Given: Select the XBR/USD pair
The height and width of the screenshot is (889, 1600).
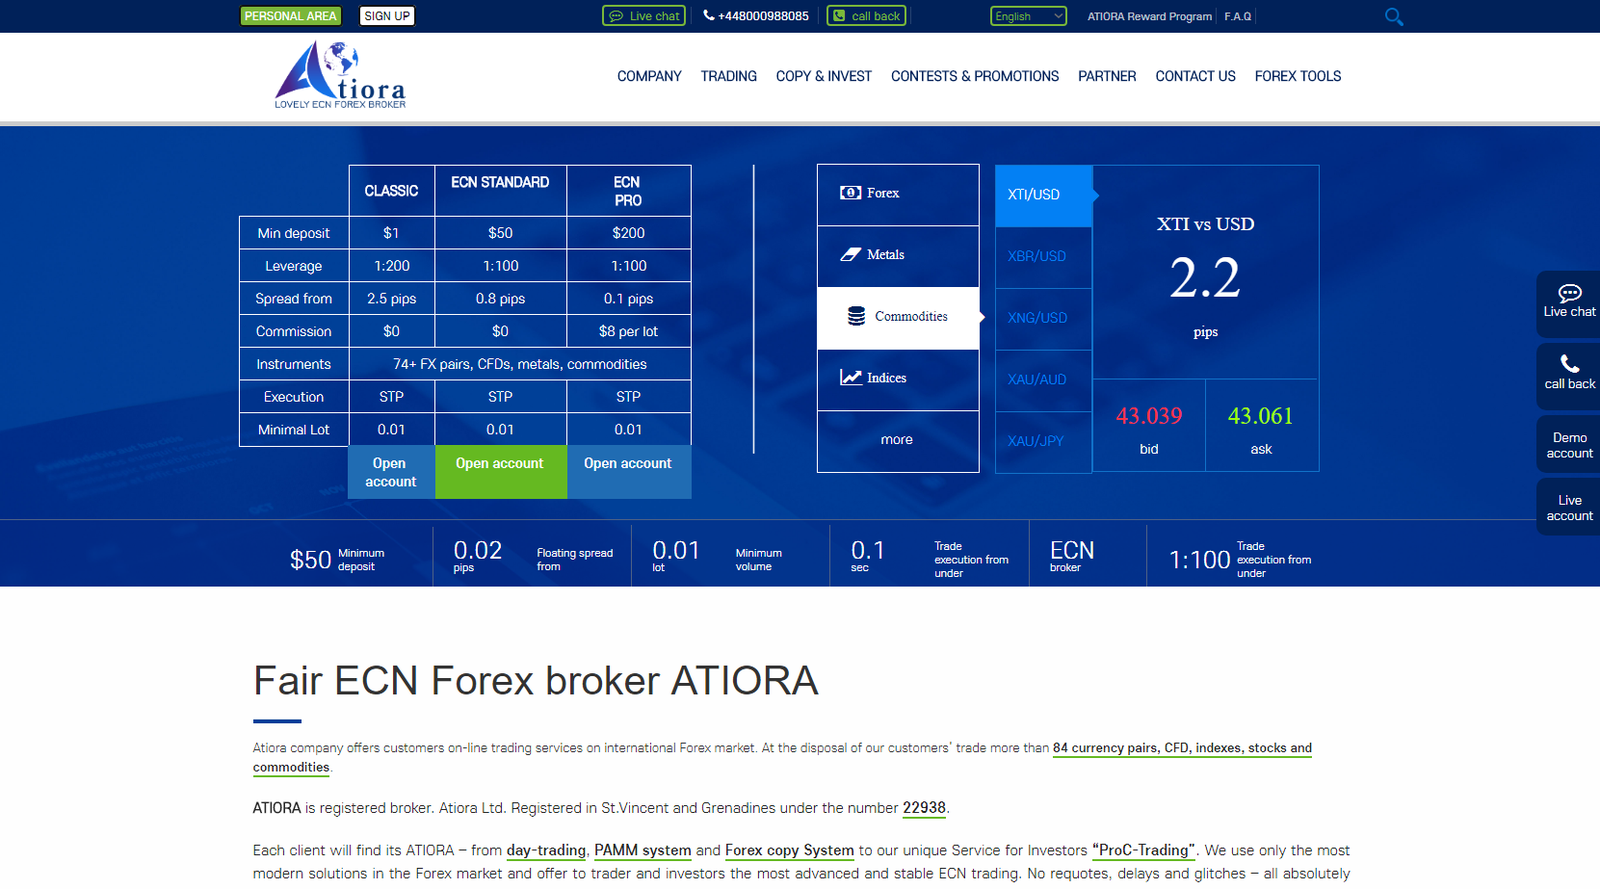Looking at the screenshot, I should (1044, 257).
